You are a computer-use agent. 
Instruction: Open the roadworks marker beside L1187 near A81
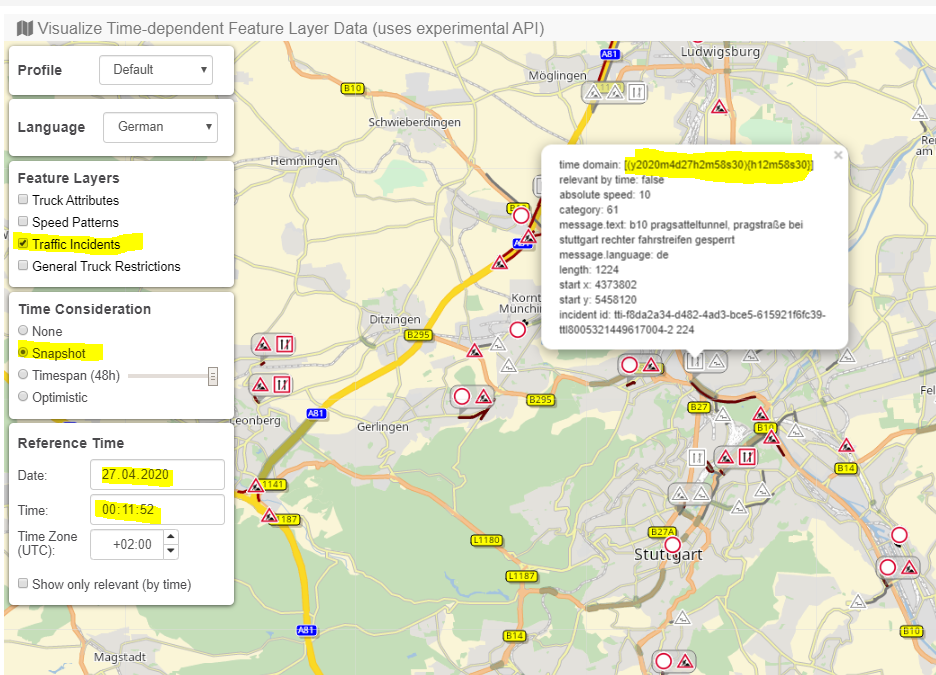(x=269, y=516)
